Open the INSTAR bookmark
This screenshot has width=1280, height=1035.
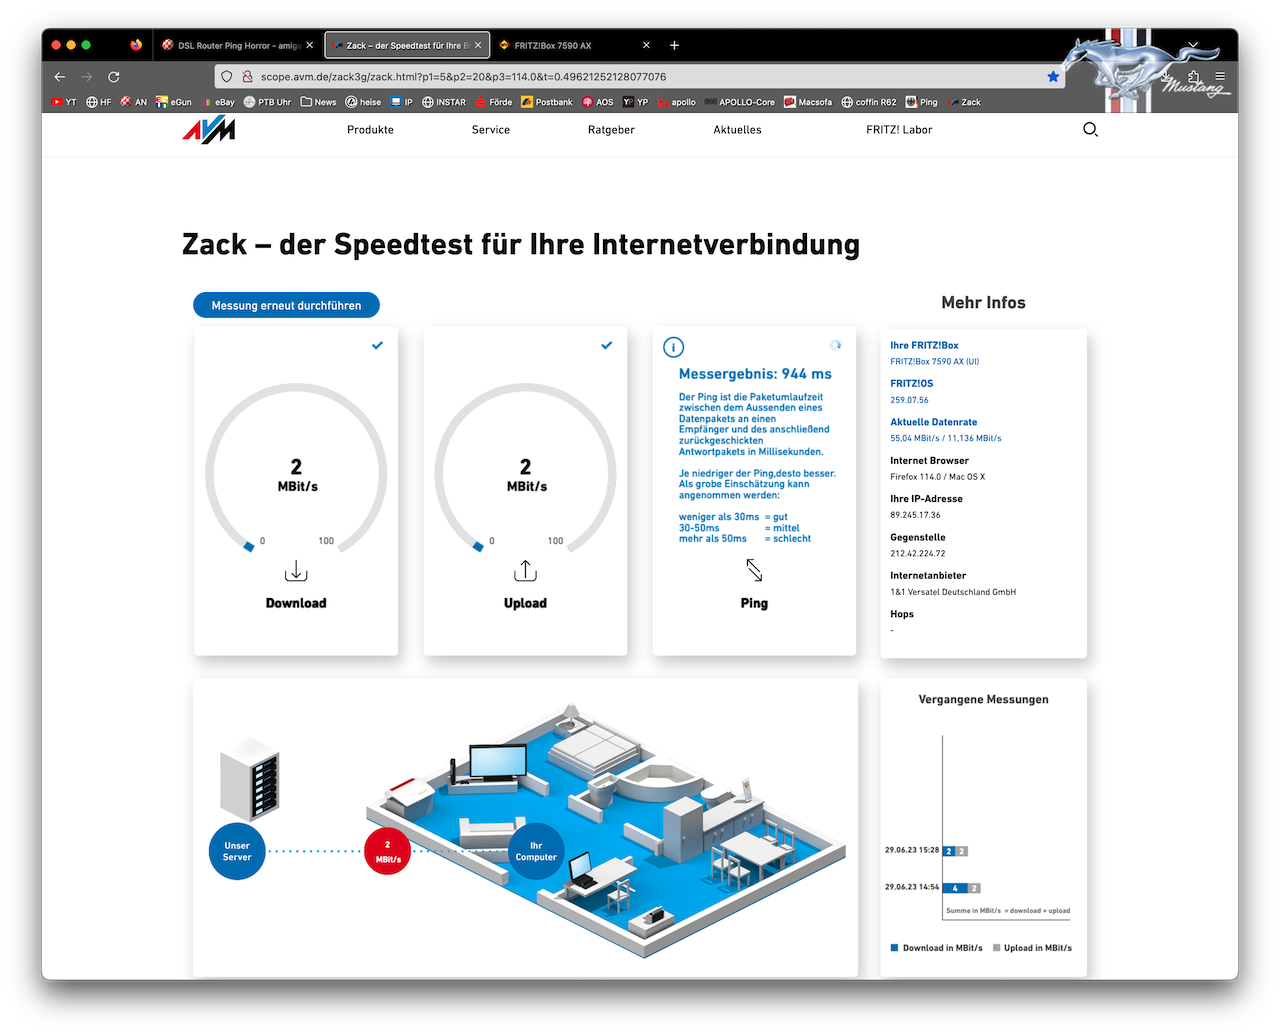point(444,102)
